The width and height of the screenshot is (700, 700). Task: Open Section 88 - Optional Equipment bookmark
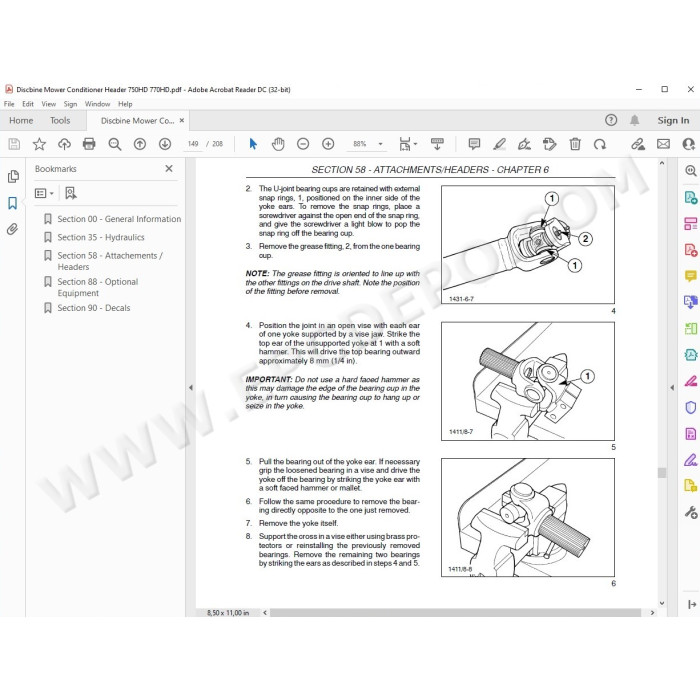(x=97, y=287)
